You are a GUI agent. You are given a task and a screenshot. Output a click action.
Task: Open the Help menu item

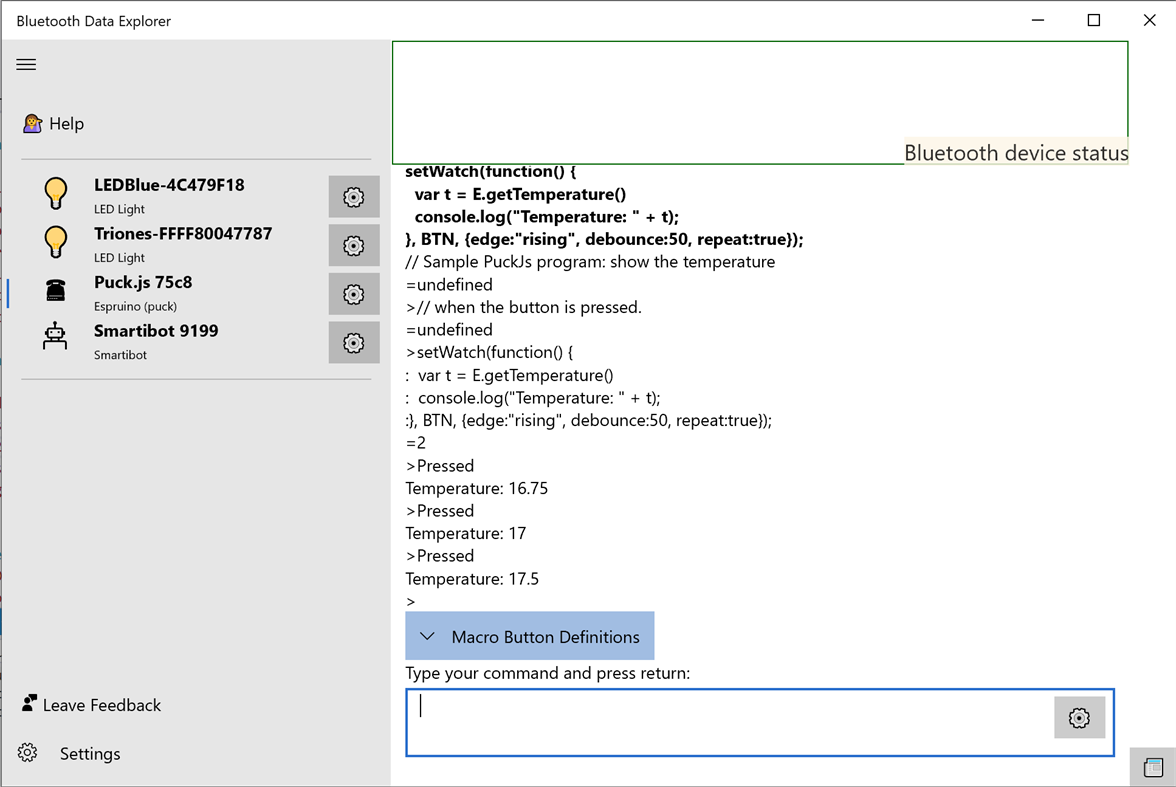[67, 124]
